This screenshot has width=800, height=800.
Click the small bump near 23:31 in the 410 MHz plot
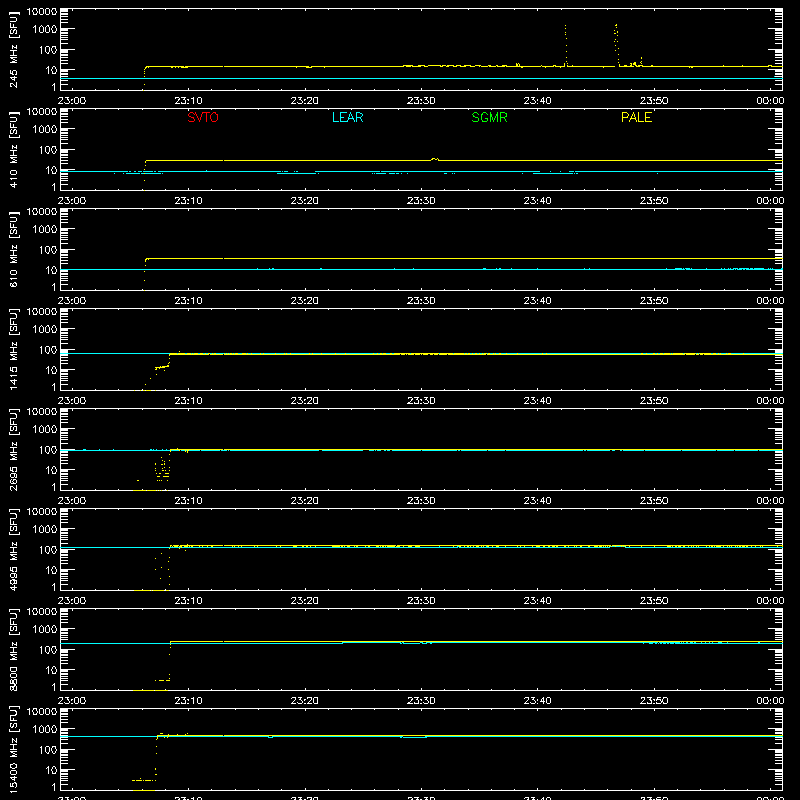435,159
